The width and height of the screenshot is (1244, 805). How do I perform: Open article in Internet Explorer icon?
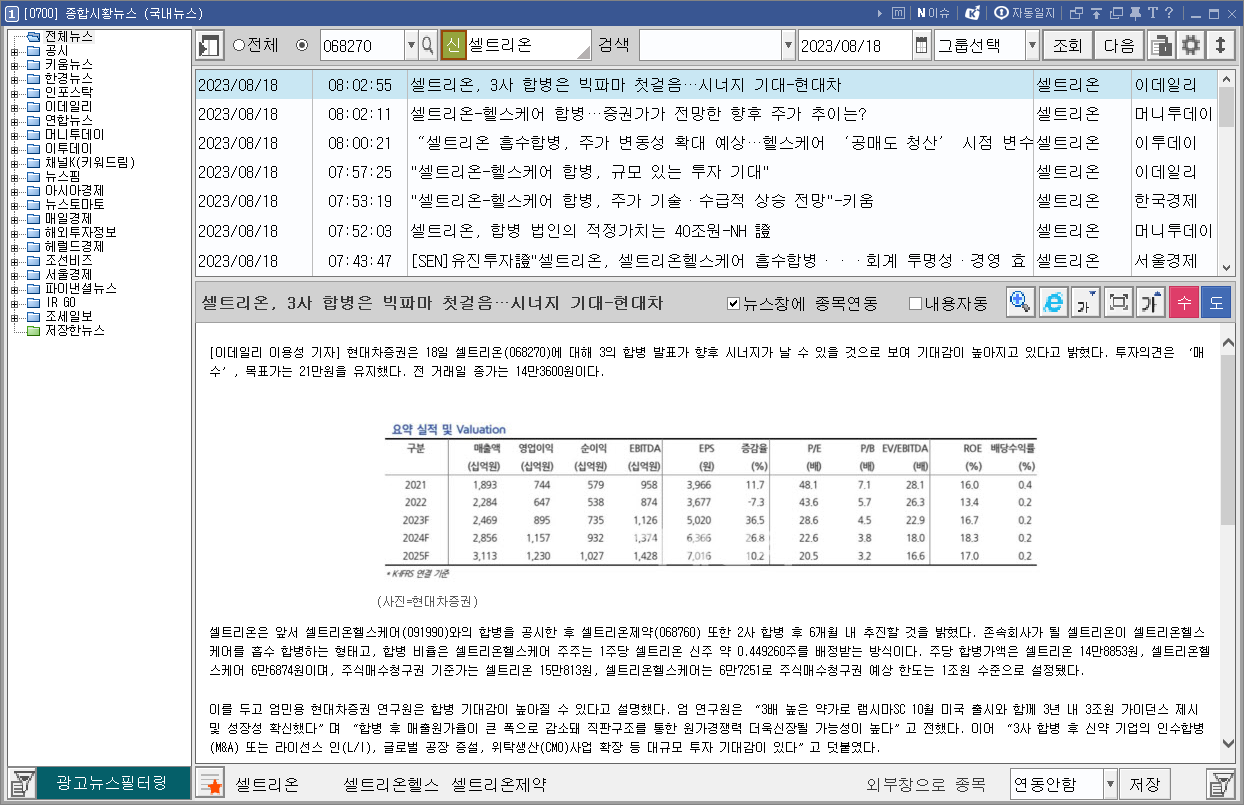click(x=1053, y=302)
